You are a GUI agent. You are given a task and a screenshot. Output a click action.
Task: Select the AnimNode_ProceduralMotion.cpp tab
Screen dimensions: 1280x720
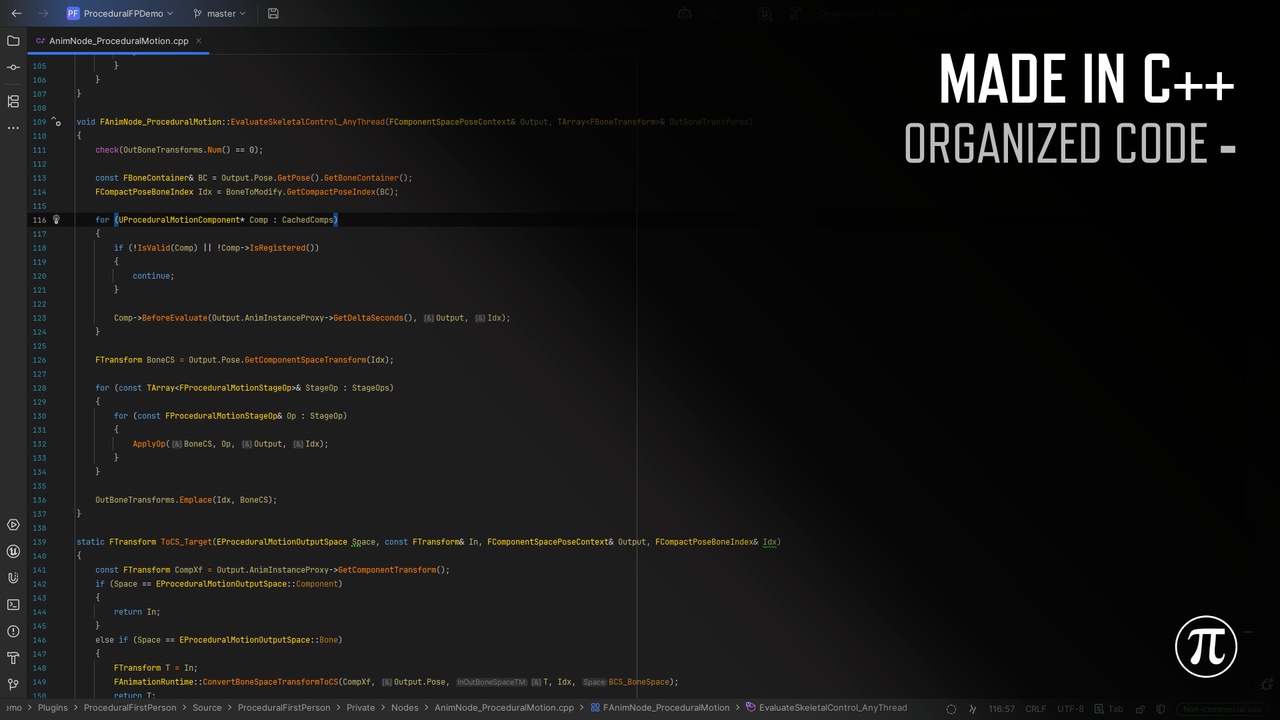(x=118, y=41)
